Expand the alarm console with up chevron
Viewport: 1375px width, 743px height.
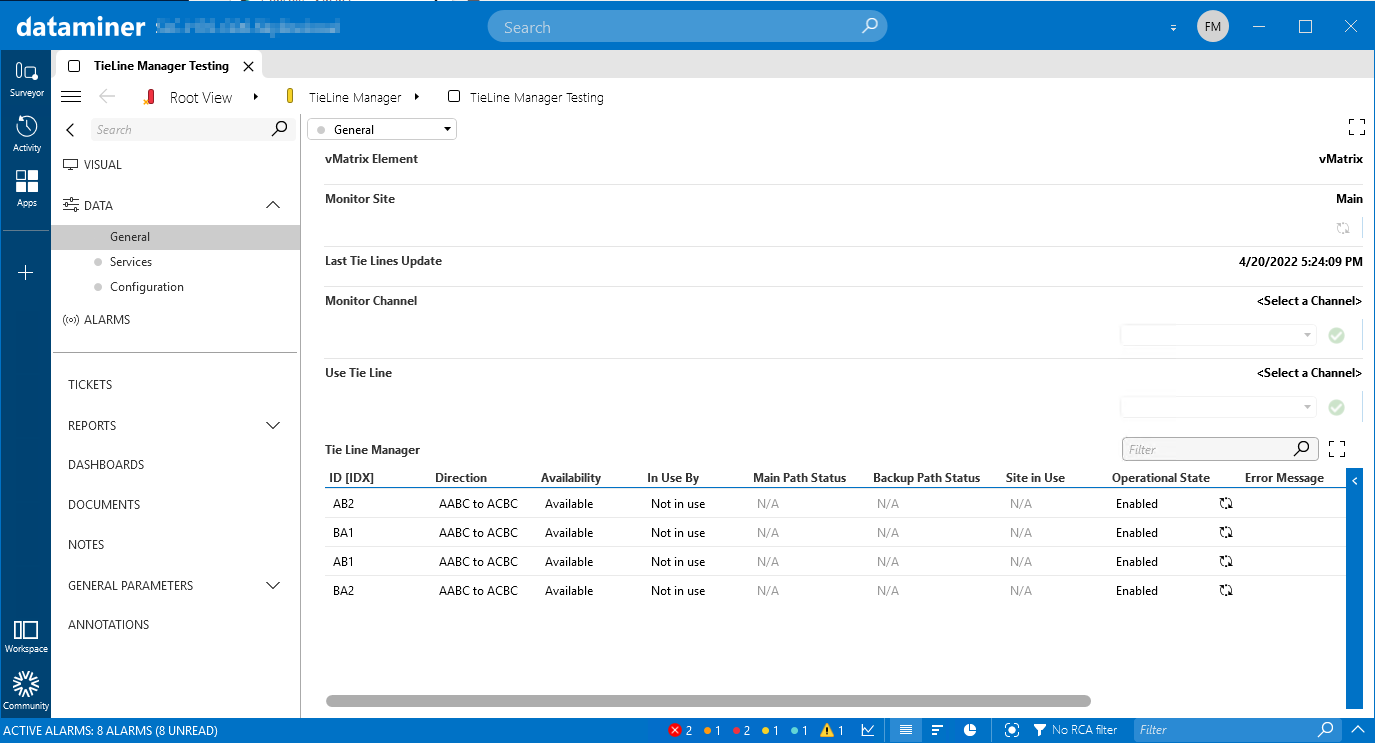pyautogui.click(x=1357, y=730)
